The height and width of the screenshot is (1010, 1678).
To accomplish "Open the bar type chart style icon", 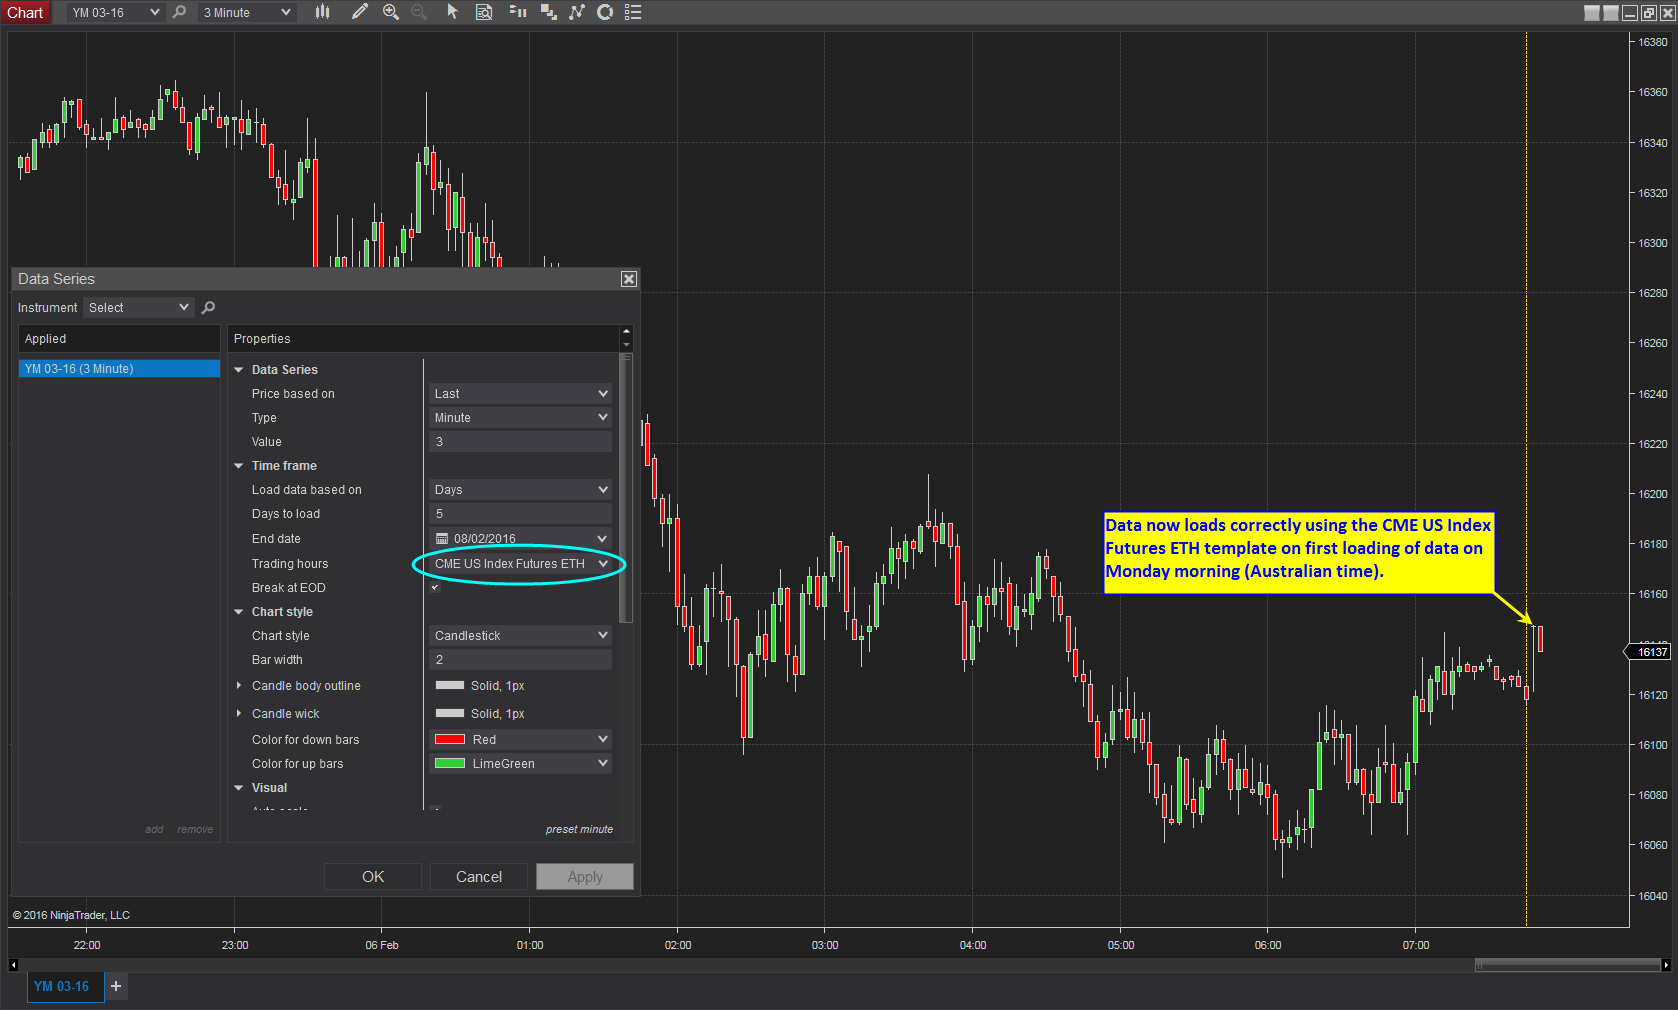I will [322, 12].
